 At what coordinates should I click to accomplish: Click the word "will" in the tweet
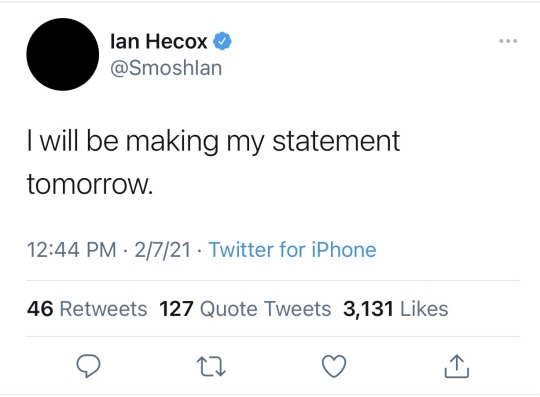pyautogui.click(x=59, y=140)
